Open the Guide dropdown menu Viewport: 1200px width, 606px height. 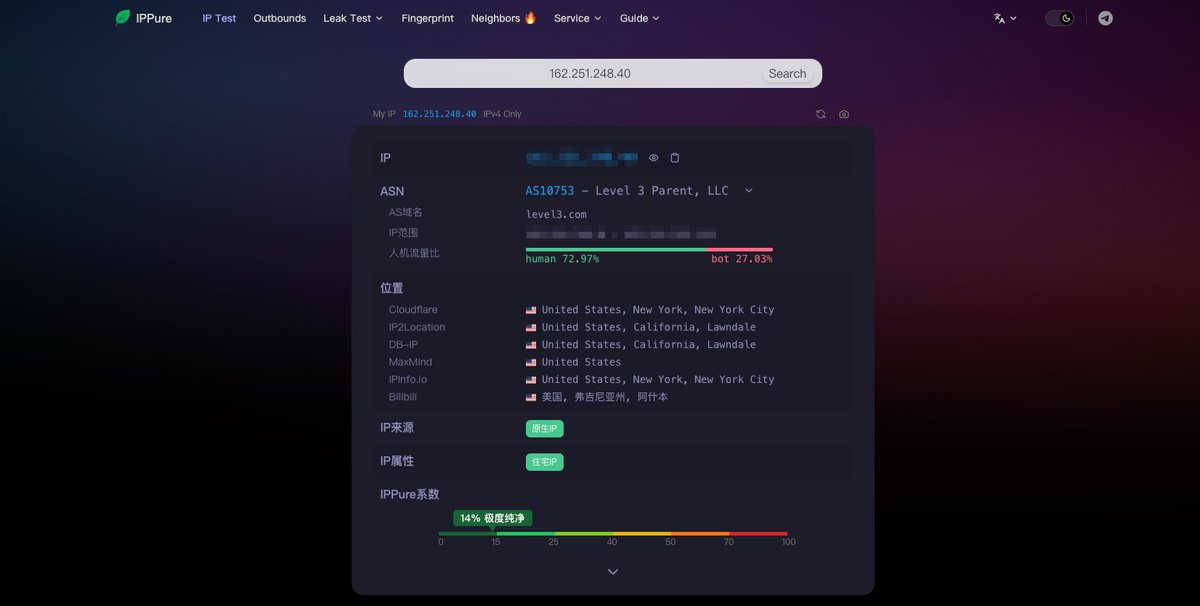[639, 17]
